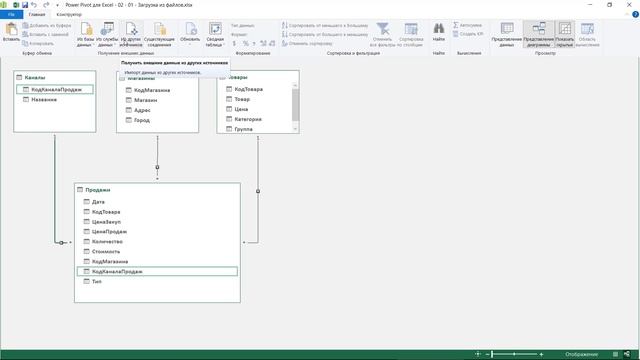Click the zoom slider in status bar
This screenshot has width=640, height=360.
514,354
